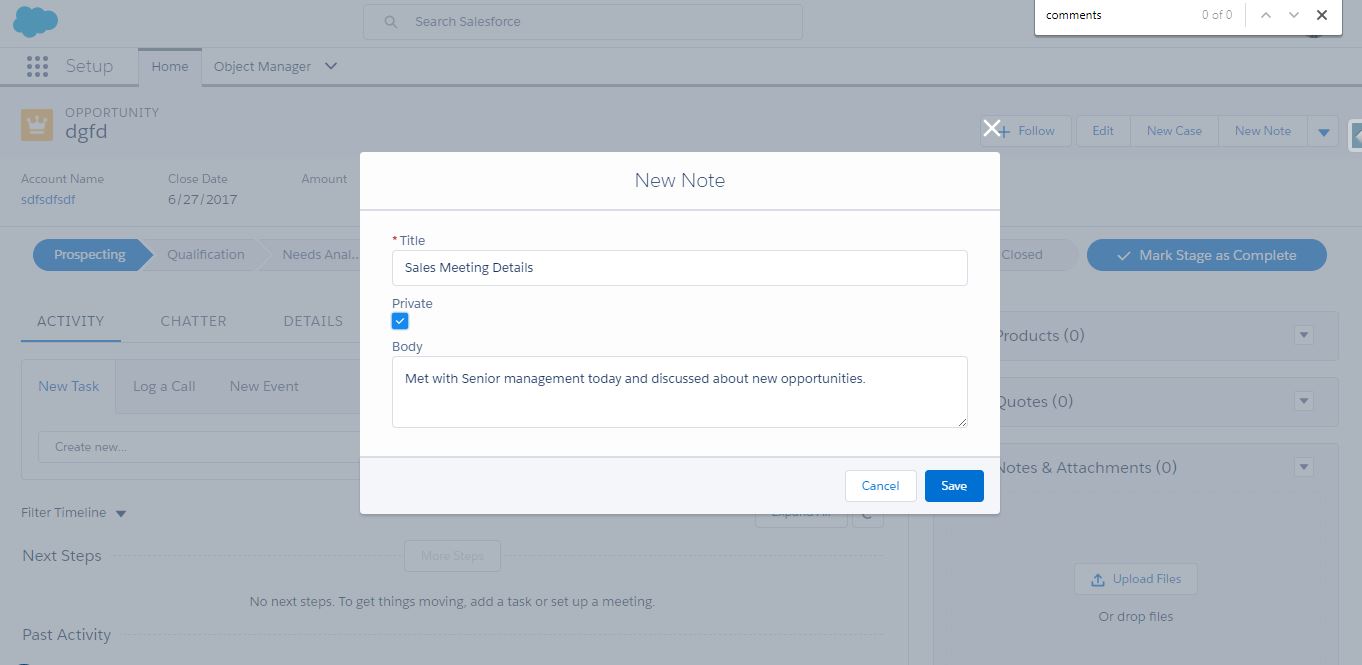Save the new note
1362x665 pixels.
(x=953, y=486)
